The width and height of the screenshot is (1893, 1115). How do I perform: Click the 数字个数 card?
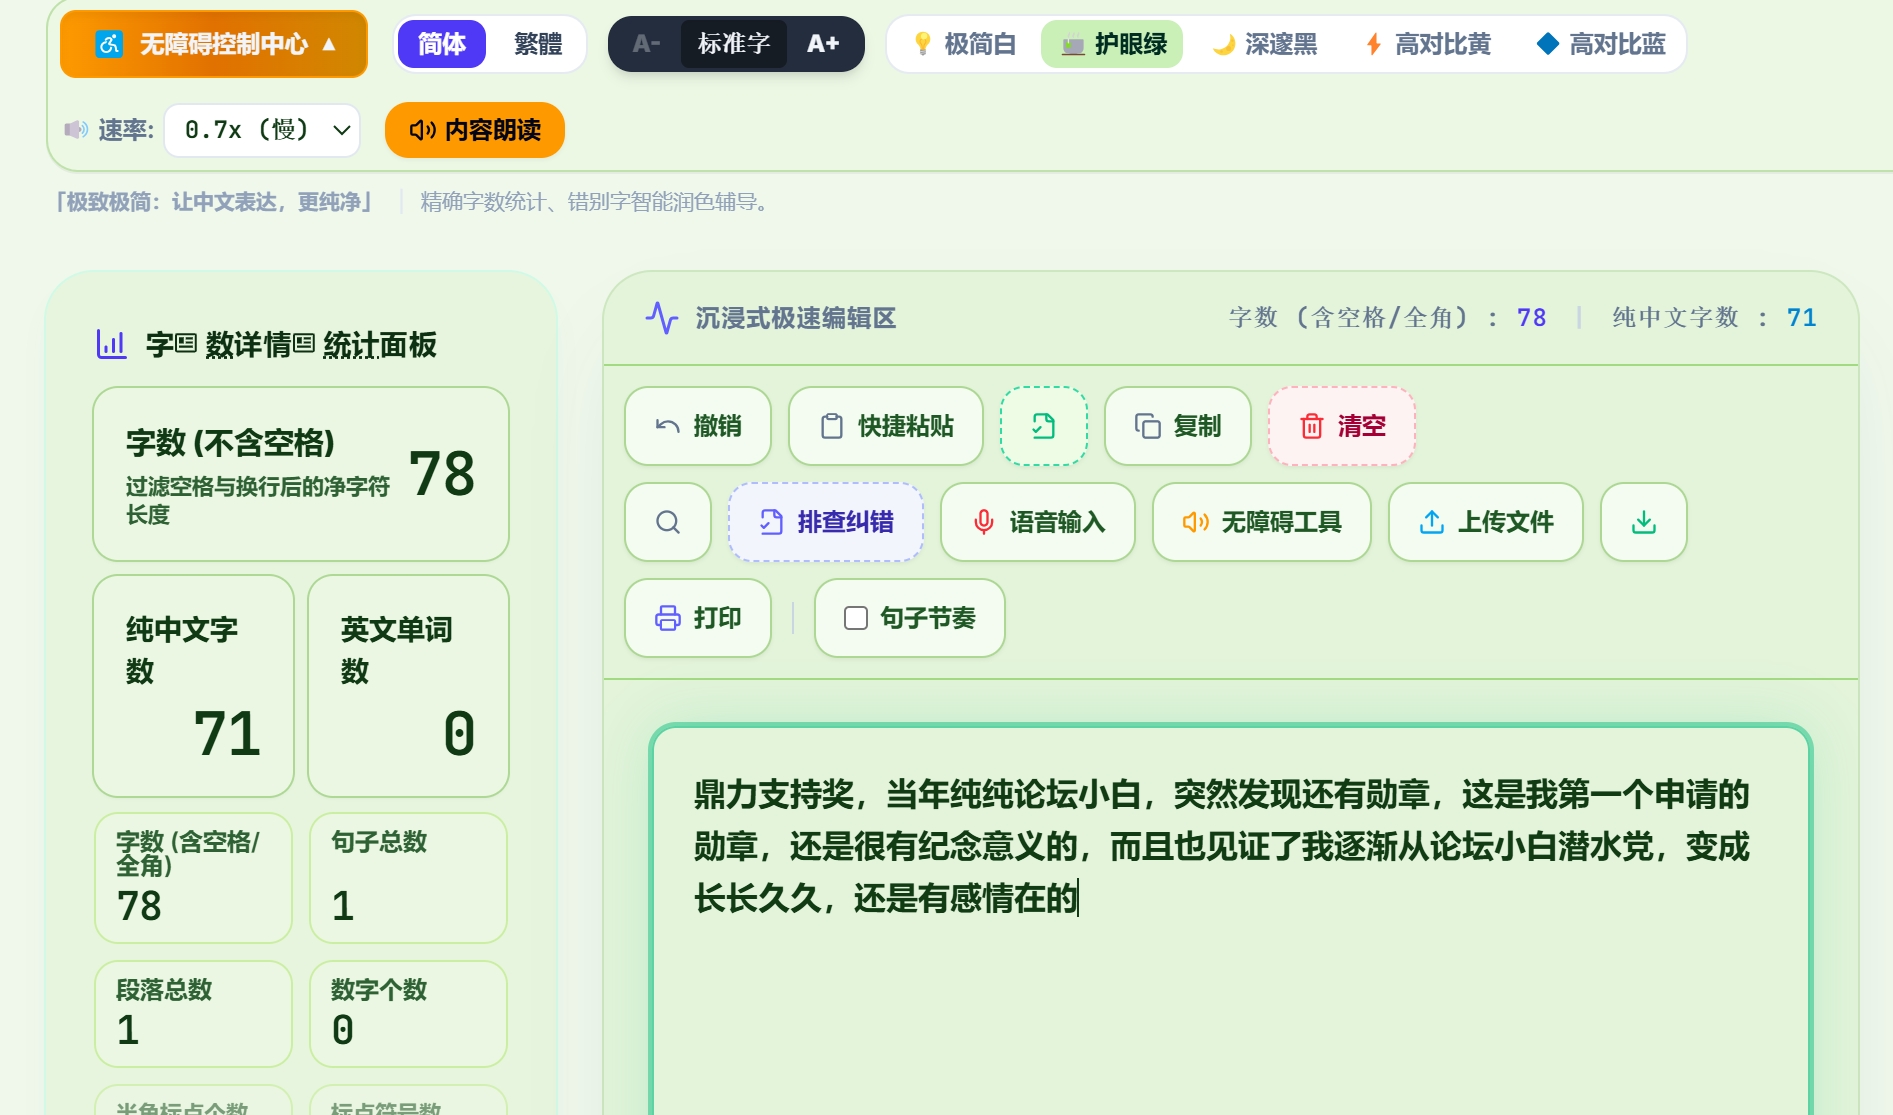click(x=408, y=1014)
